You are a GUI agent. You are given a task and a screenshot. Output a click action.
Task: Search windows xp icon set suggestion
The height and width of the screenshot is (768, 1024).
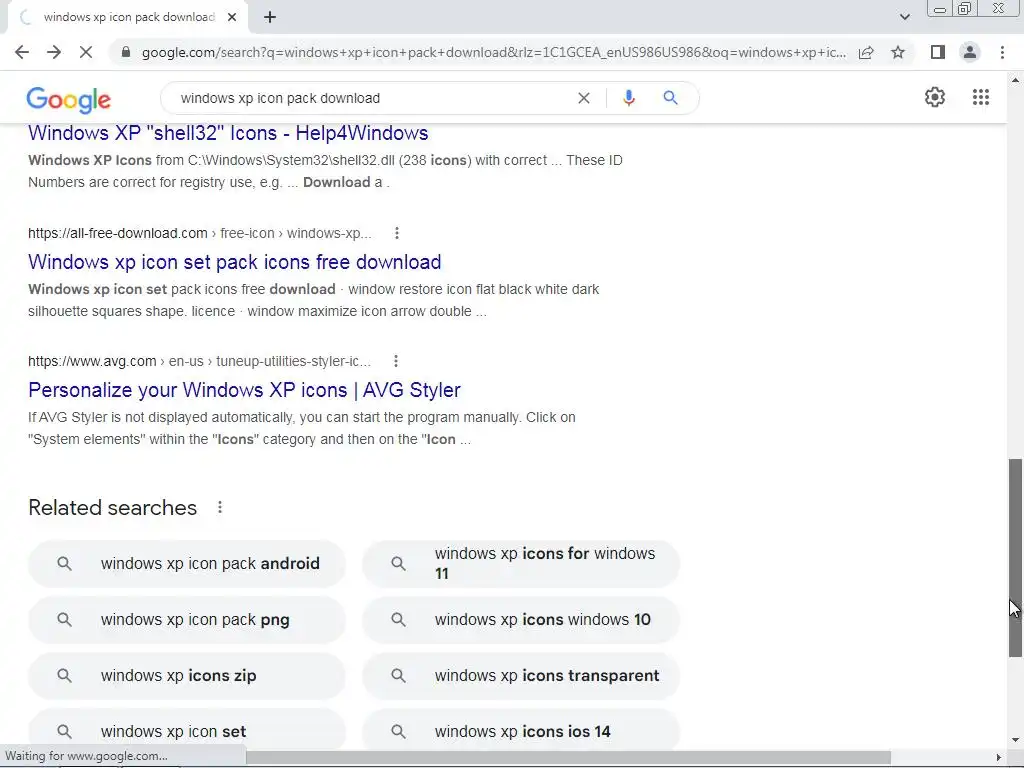(x=187, y=730)
